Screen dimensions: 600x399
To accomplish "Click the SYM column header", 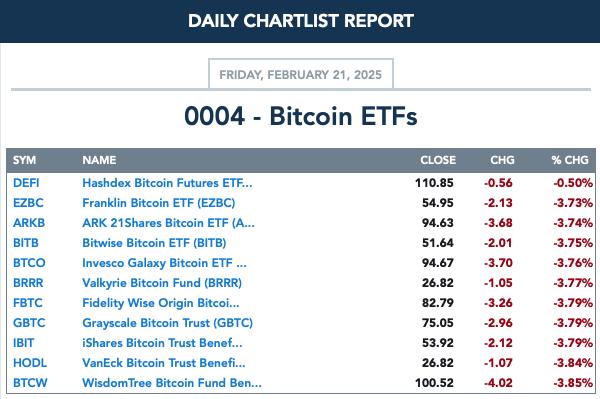I will pos(24,160).
